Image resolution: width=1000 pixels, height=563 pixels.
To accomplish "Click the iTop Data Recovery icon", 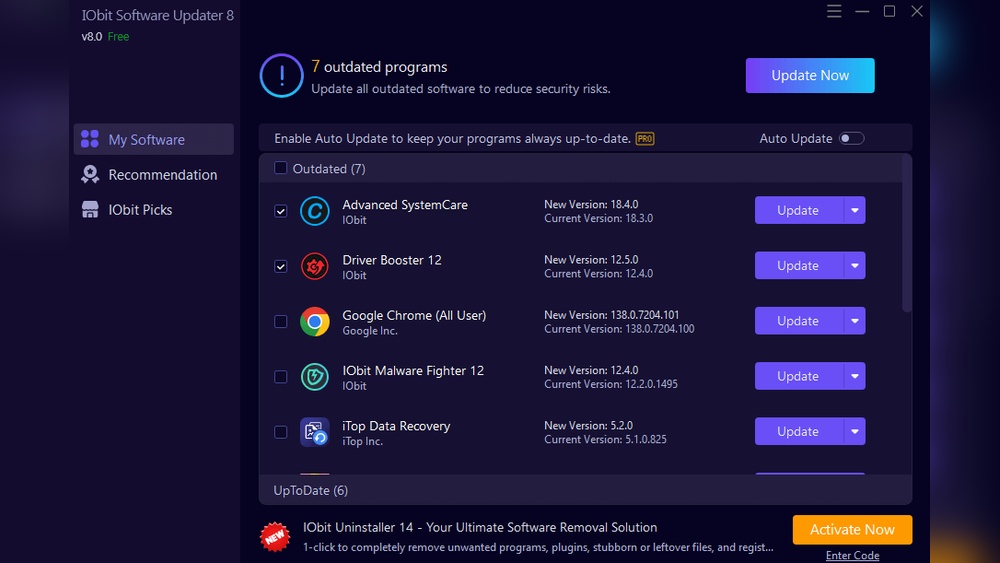I will click(x=314, y=432).
